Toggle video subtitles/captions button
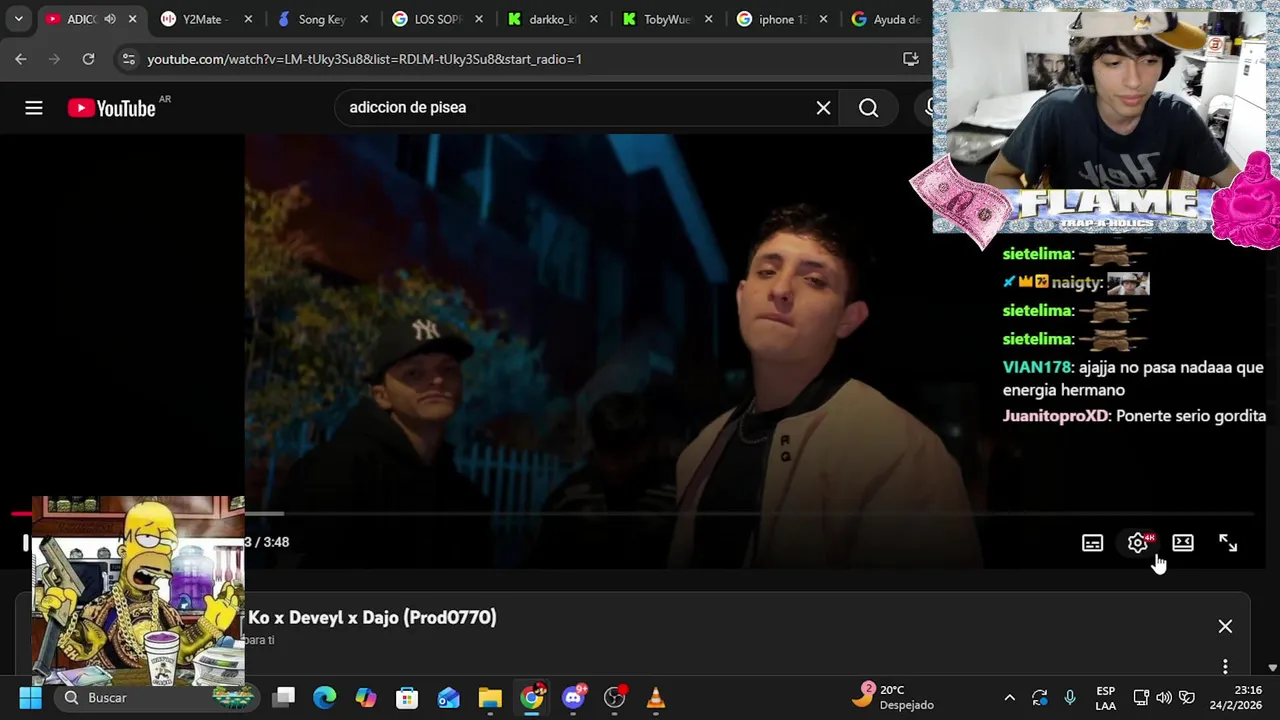The width and height of the screenshot is (1280, 720). [1092, 543]
